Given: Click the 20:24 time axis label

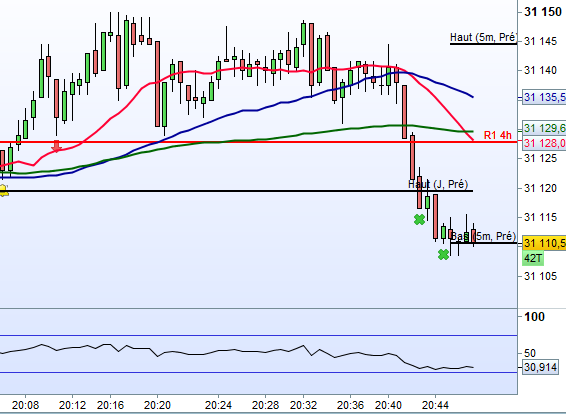Looking at the screenshot, I should click(x=218, y=405).
